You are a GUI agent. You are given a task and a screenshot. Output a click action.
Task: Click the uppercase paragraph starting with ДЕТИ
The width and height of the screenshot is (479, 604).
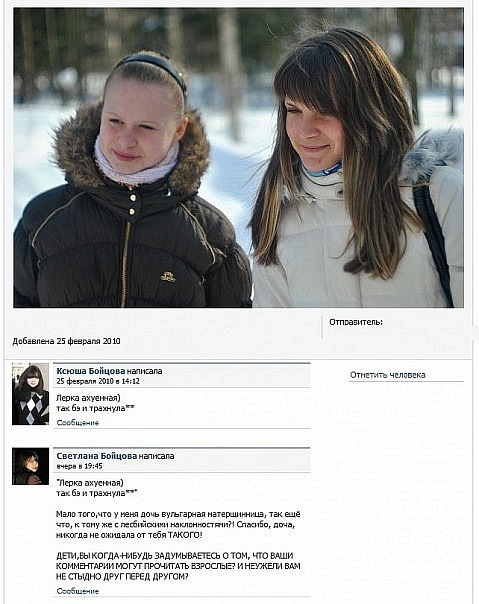coord(178,566)
